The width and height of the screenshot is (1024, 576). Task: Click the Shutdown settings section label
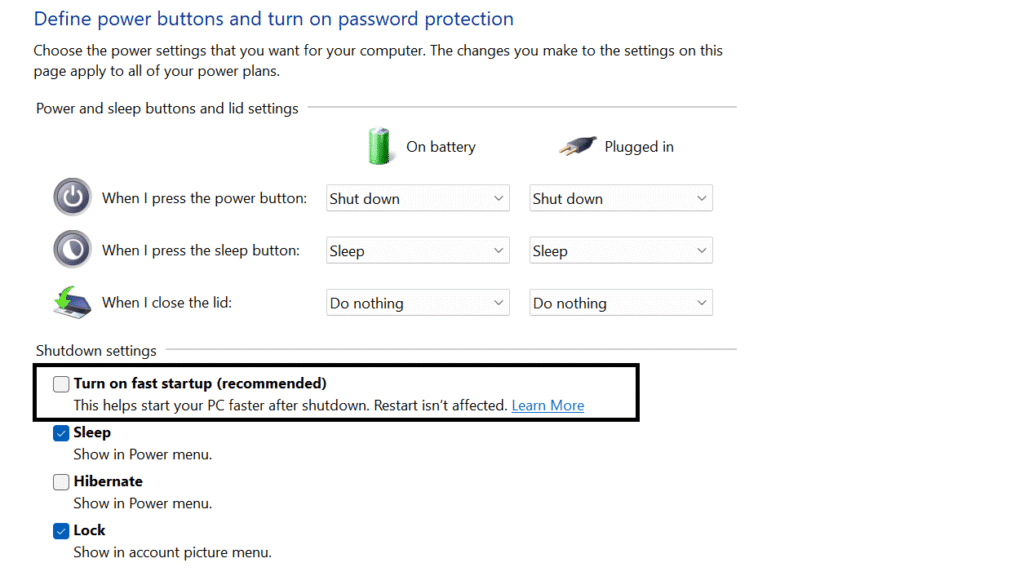click(96, 350)
